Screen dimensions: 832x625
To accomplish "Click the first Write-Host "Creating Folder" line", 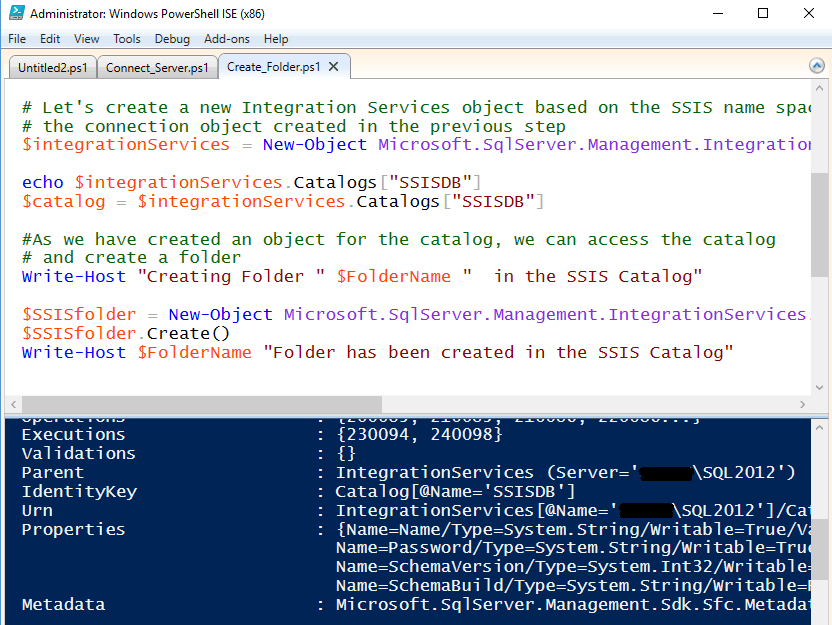I will (362, 276).
